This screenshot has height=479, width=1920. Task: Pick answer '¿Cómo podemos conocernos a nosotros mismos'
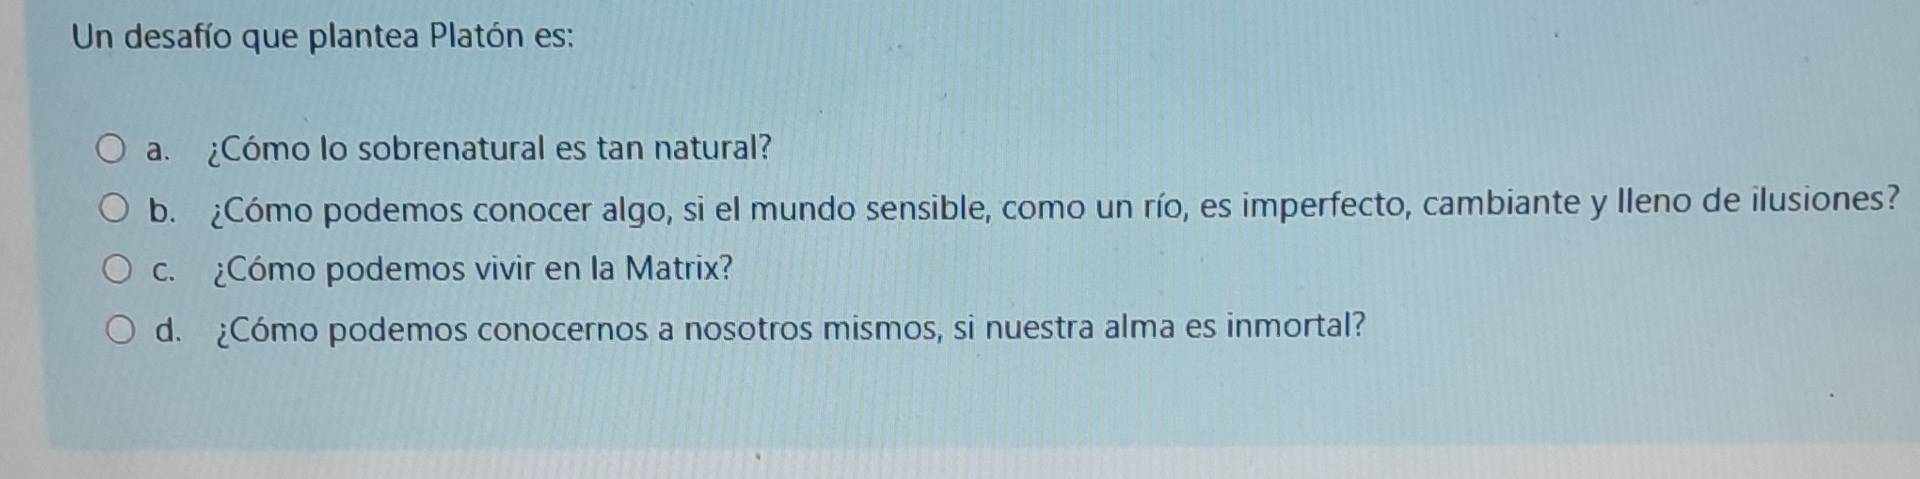point(791,328)
